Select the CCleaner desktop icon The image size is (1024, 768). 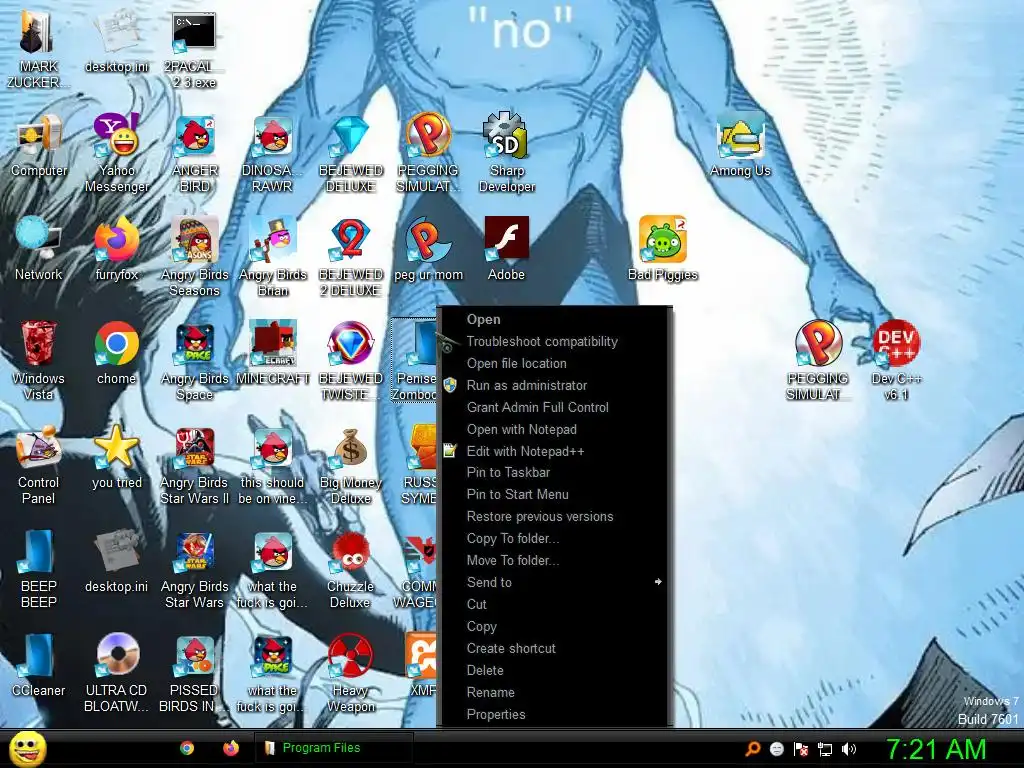38,656
